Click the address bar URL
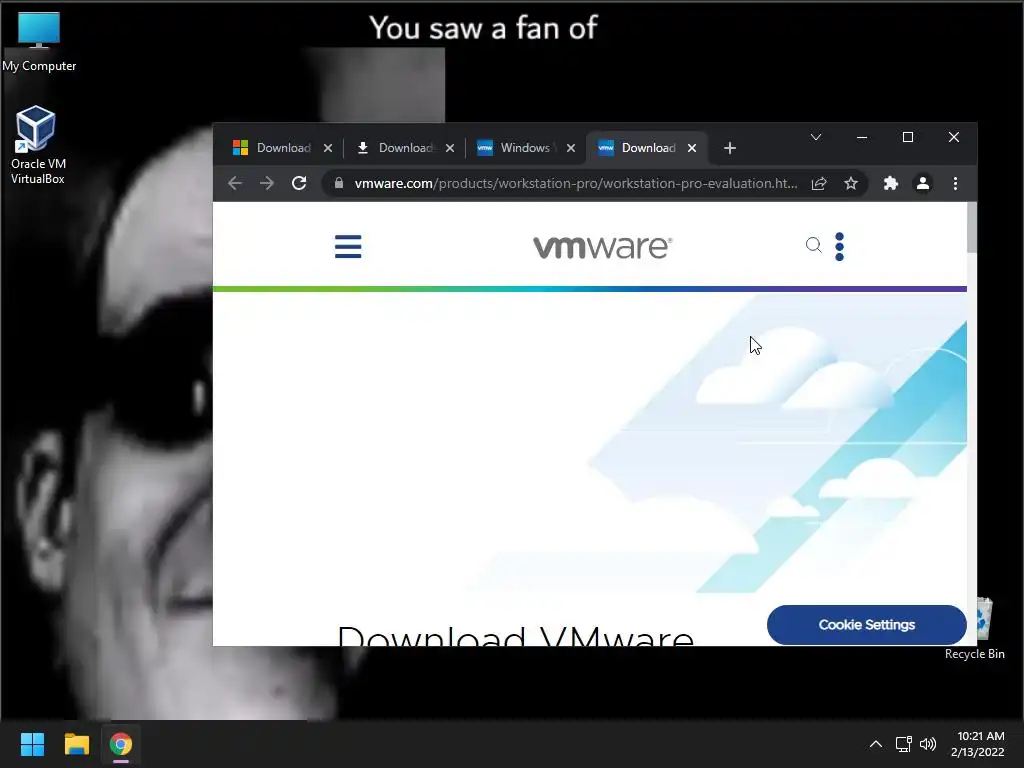 tap(576, 184)
